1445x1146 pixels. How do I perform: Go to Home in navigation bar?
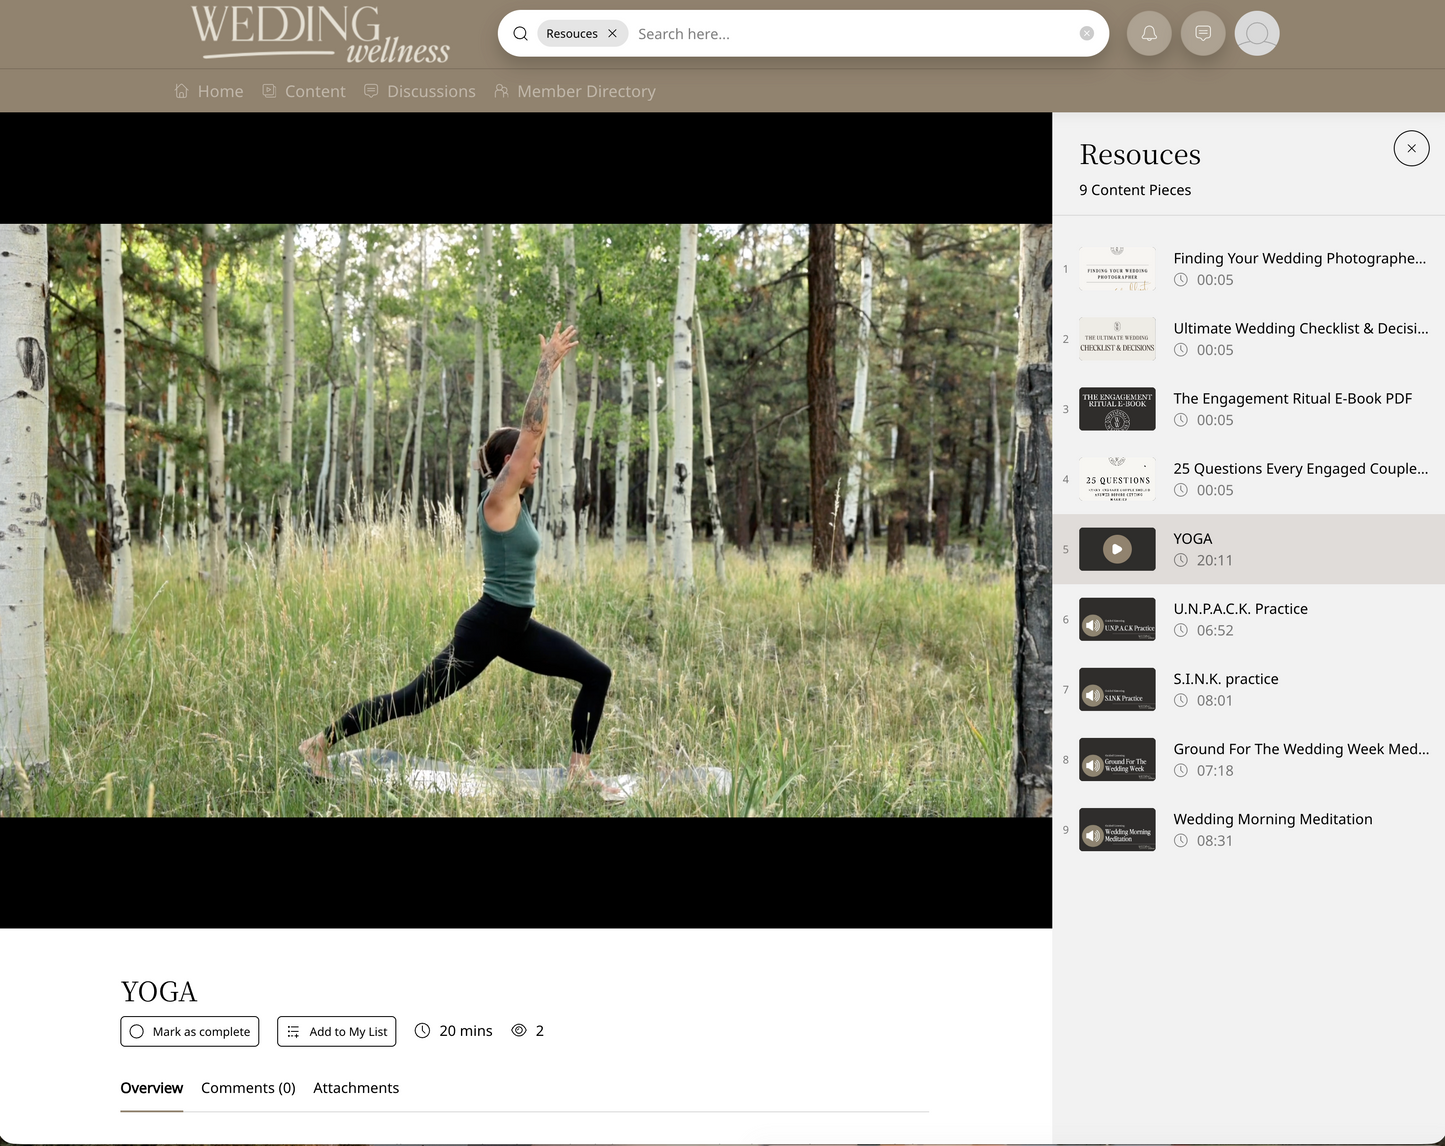click(209, 91)
